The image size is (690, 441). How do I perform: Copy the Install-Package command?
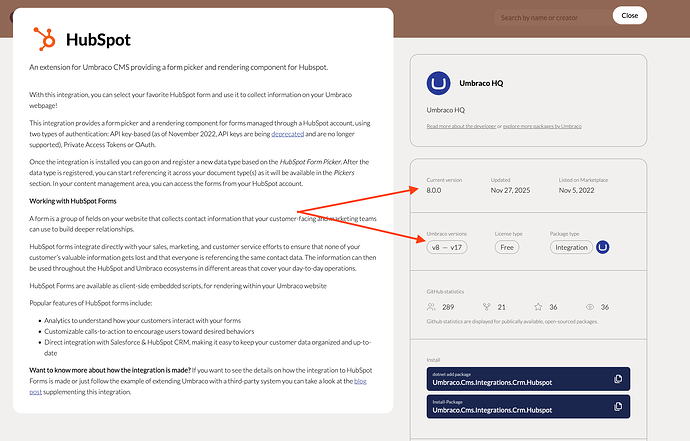click(x=618, y=407)
